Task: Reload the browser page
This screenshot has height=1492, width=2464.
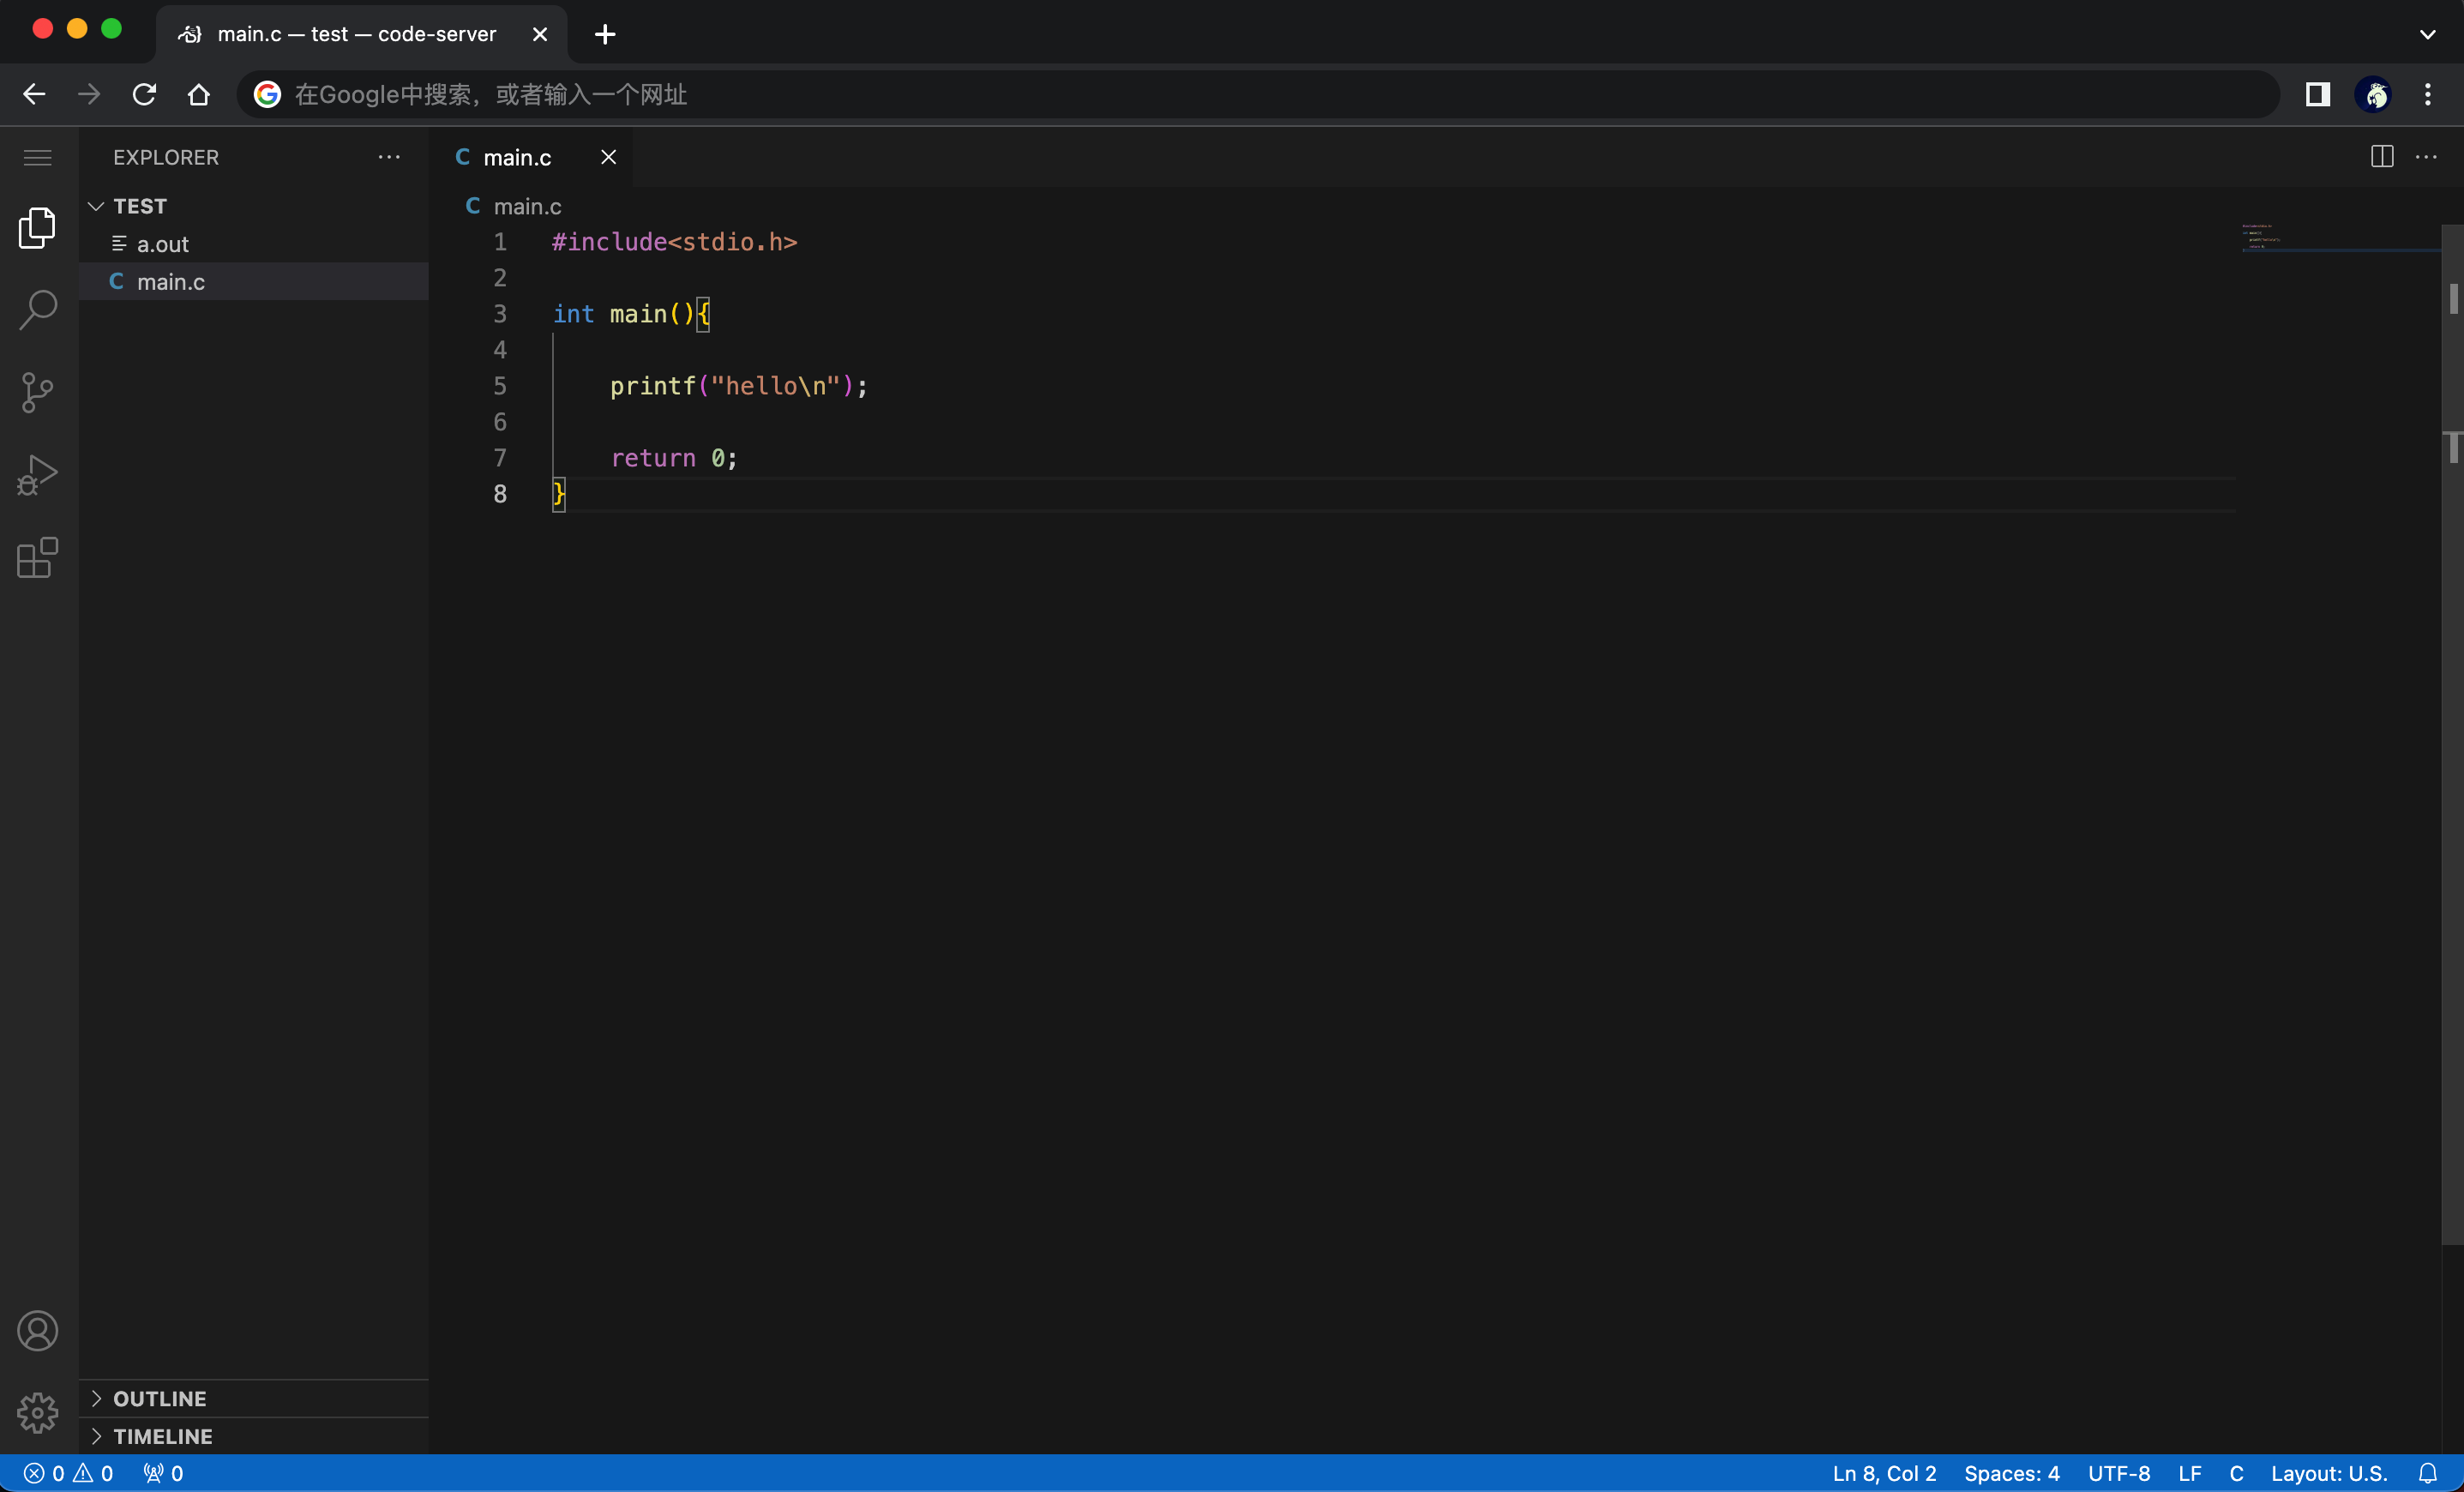Action: (144, 94)
